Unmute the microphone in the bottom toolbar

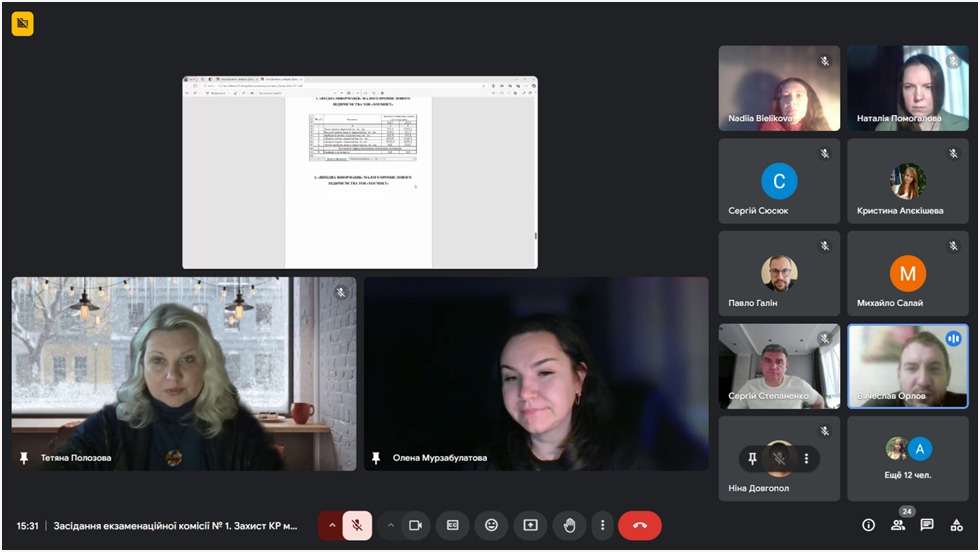[x=357, y=525]
